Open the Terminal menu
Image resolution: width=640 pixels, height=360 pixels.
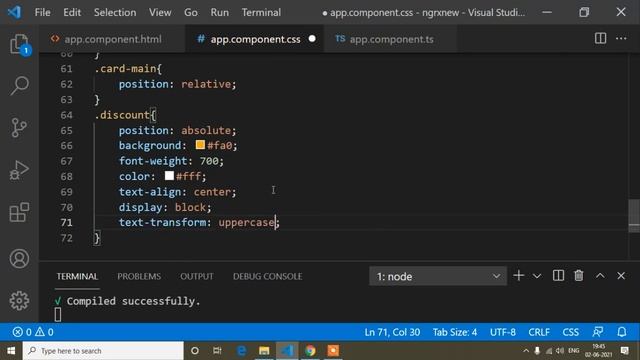[x=261, y=12]
